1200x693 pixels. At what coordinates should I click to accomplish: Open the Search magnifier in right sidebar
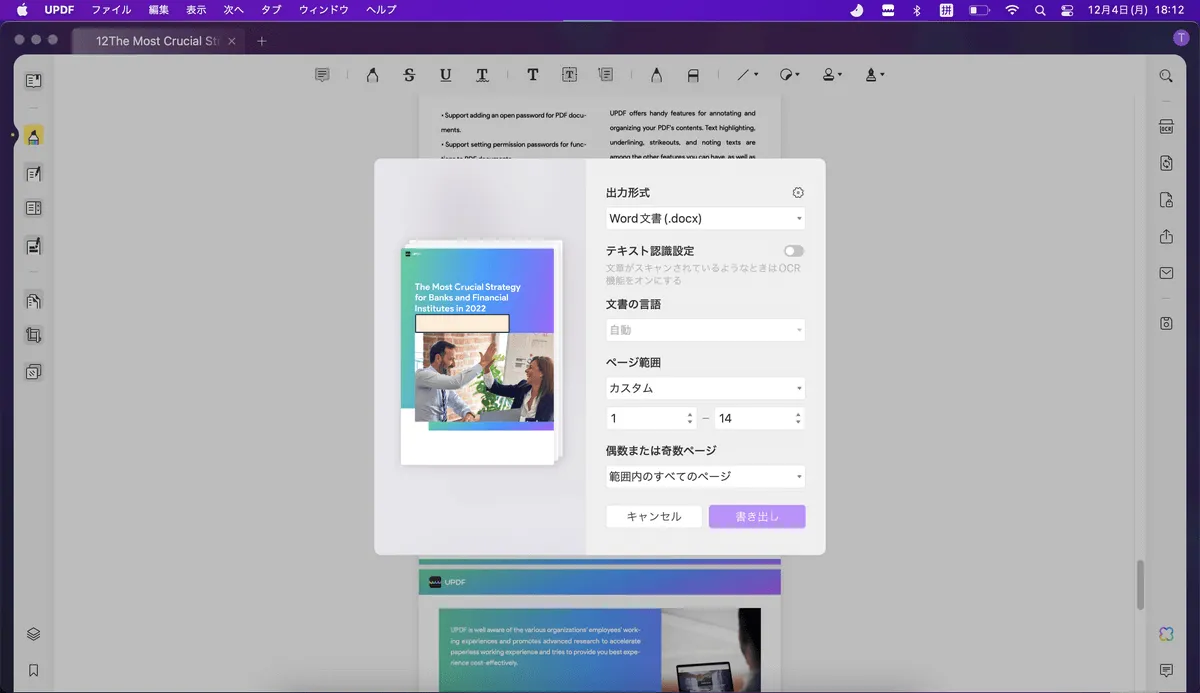coord(1166,76)
